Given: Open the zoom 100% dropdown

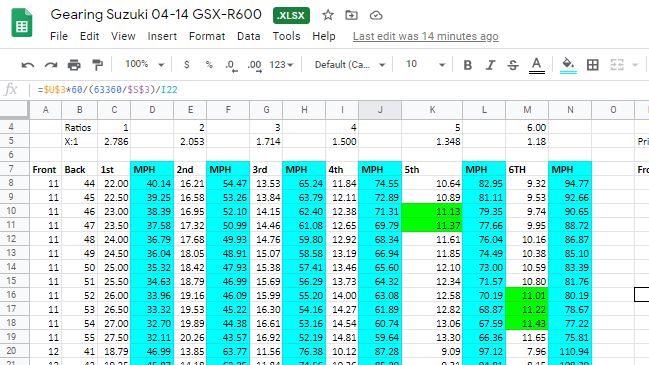Looking at the screenshot, I should 144,65.
